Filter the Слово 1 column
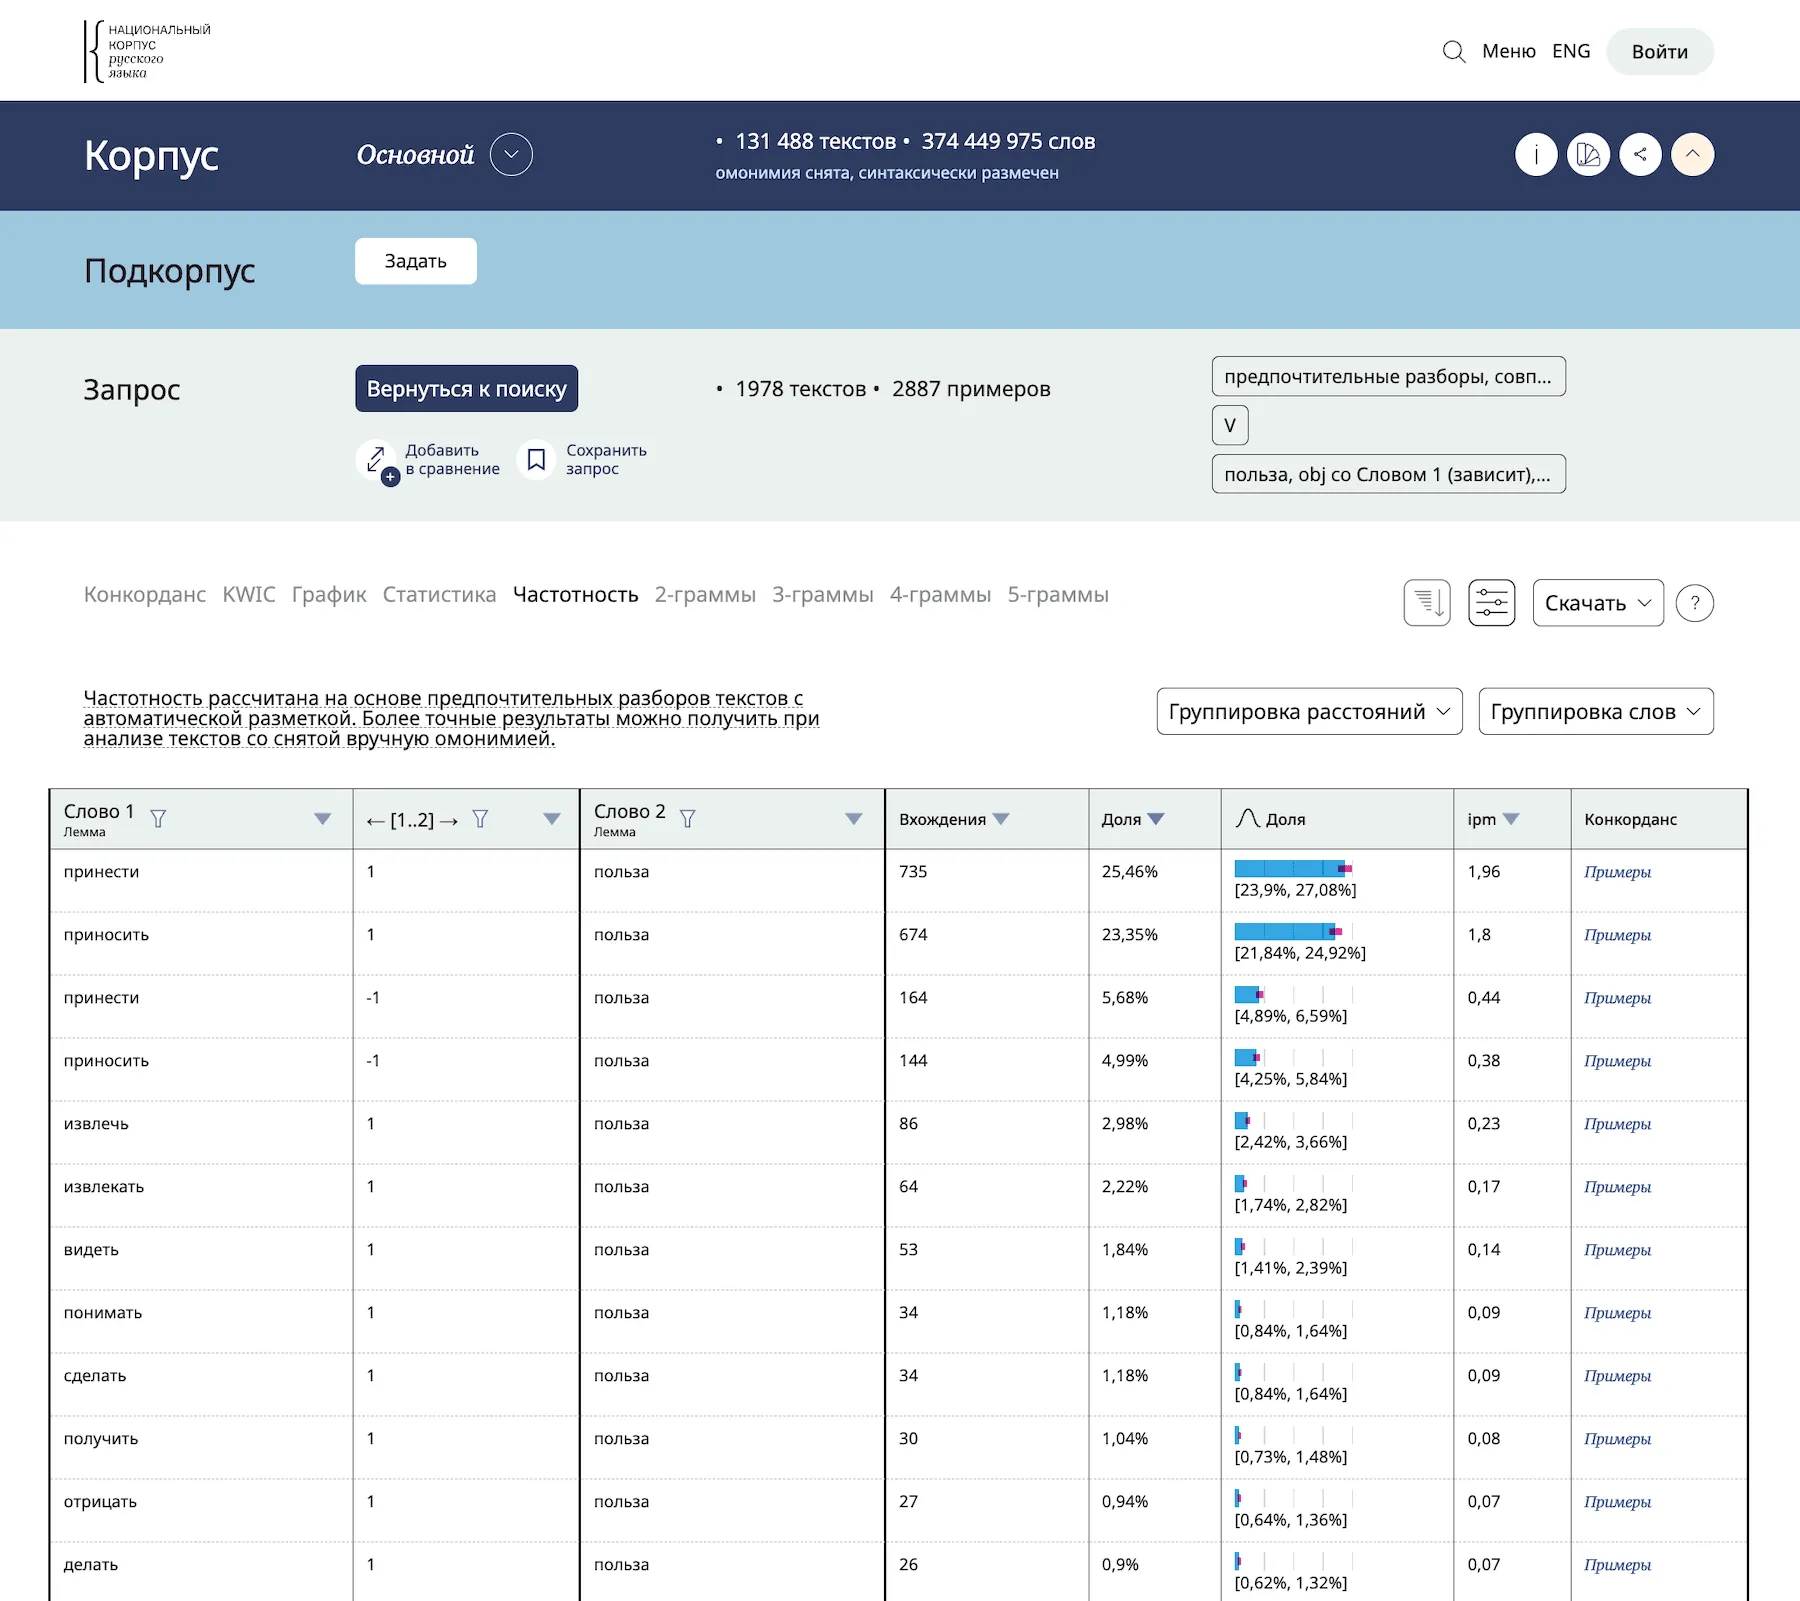This screenshot has height=1601, width=1800. click(158, 819)
